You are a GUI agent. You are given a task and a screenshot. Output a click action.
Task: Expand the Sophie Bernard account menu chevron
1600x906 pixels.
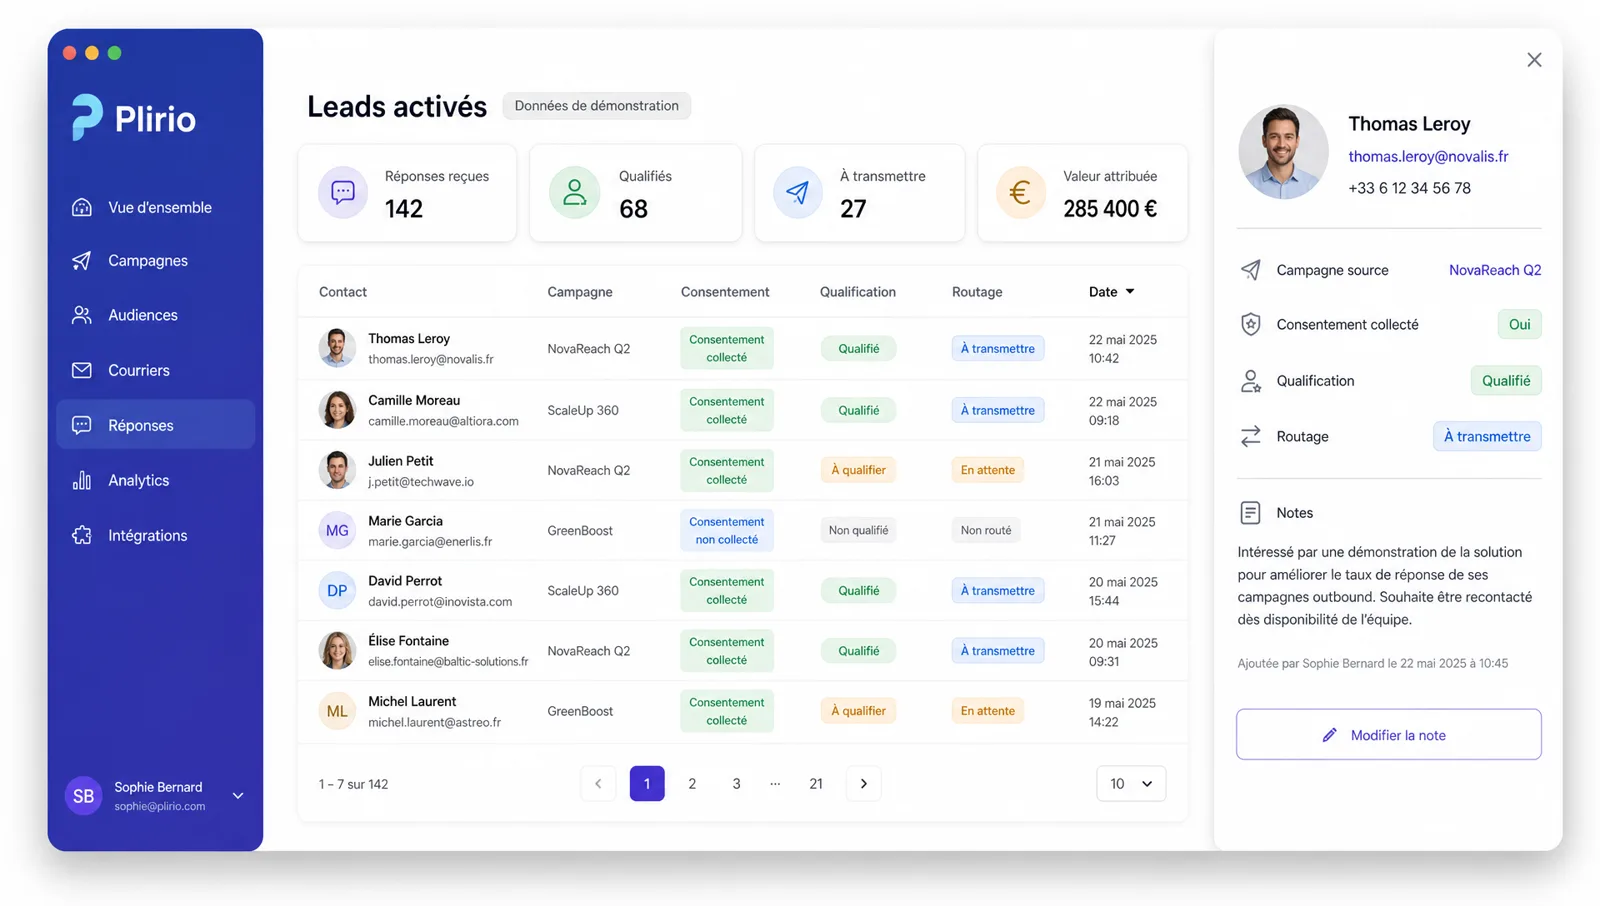coord(238,796)
